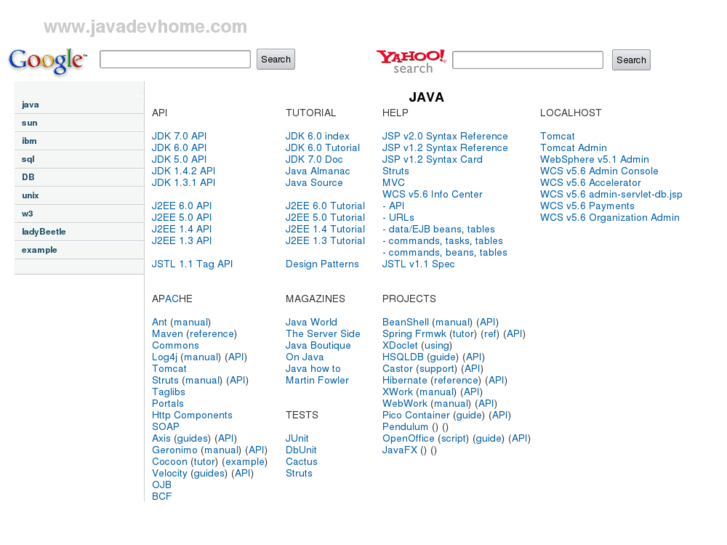This screenshot has height=545, width=727.
Task: Select the java sidebar item
Action: (x=79, y=105)
